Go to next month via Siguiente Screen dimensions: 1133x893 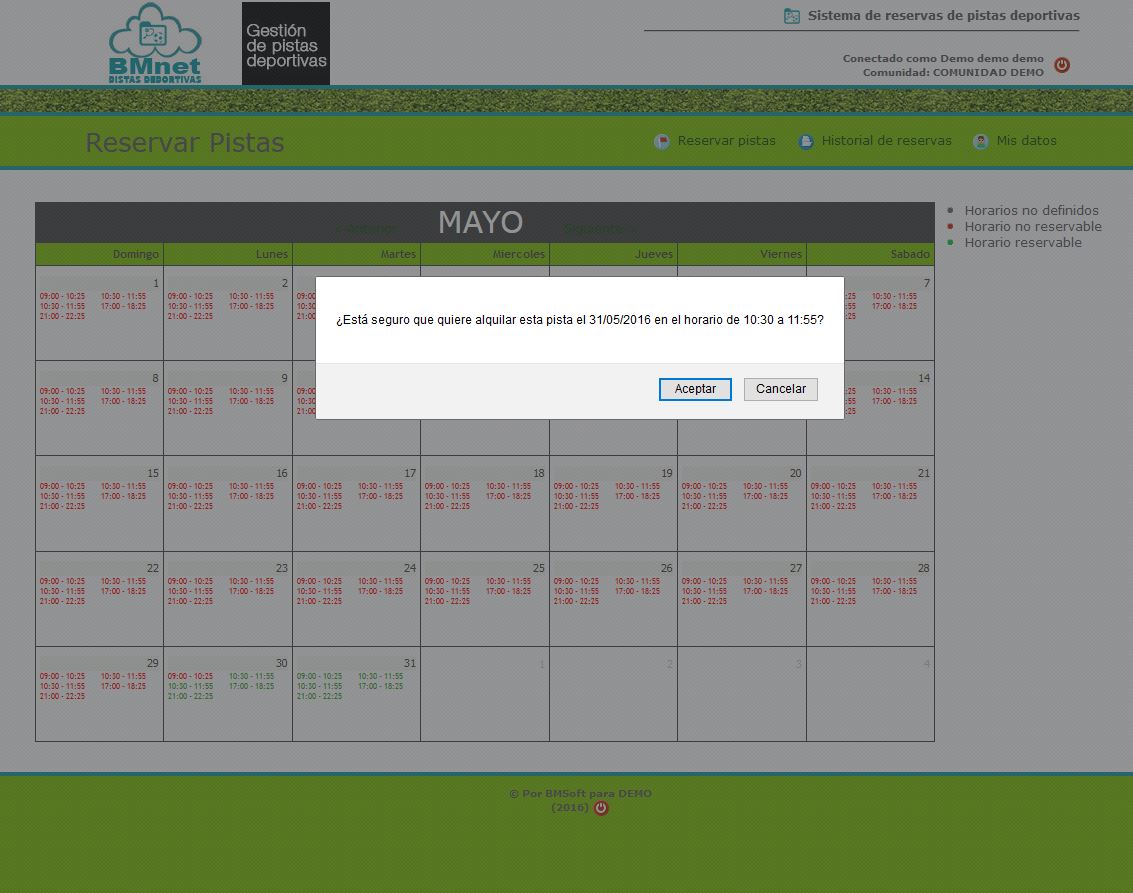click(x=598, y=229)
